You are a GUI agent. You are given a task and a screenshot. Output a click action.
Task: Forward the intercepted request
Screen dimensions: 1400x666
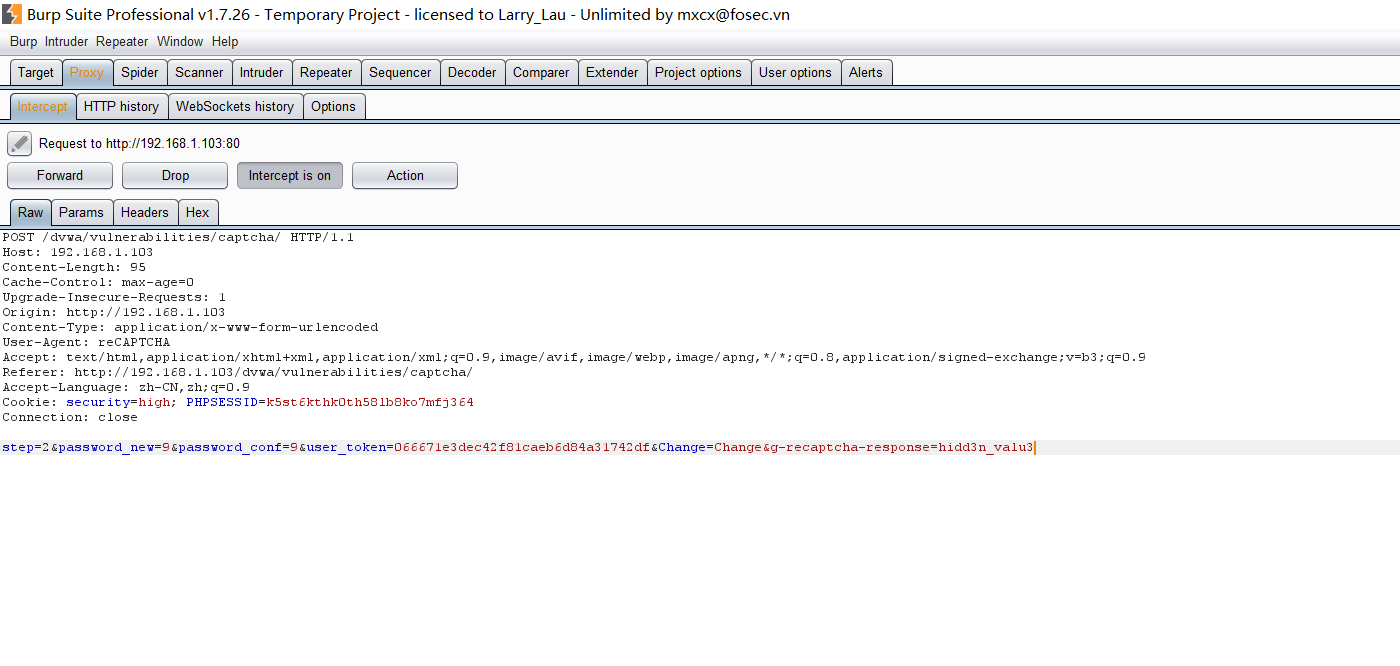point(60,175)
